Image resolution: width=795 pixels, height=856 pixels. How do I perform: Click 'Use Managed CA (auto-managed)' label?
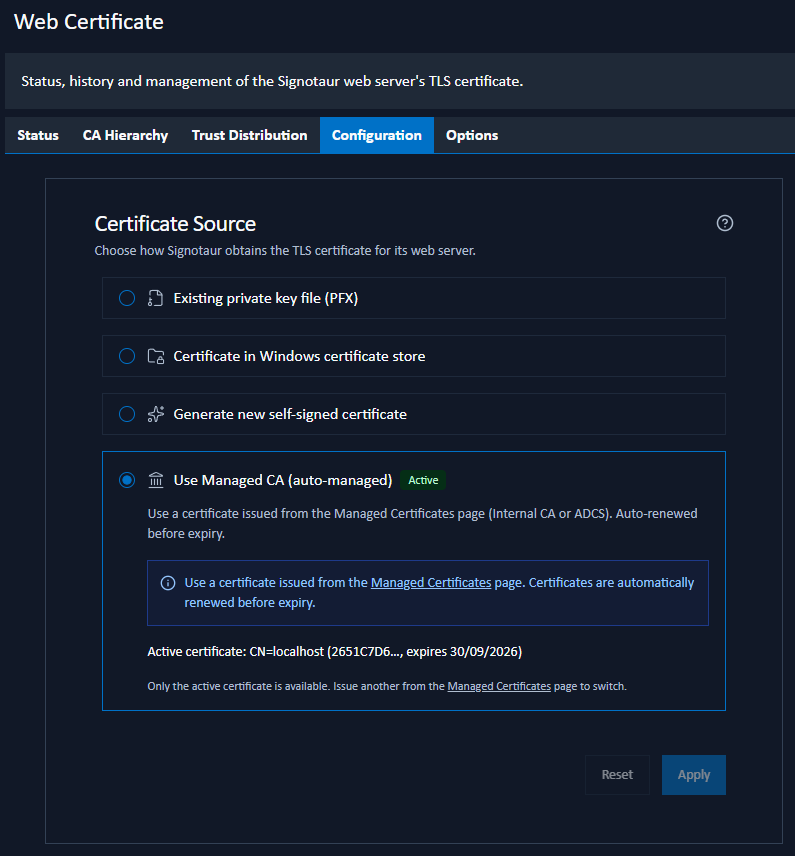click(x=283, y=480)
